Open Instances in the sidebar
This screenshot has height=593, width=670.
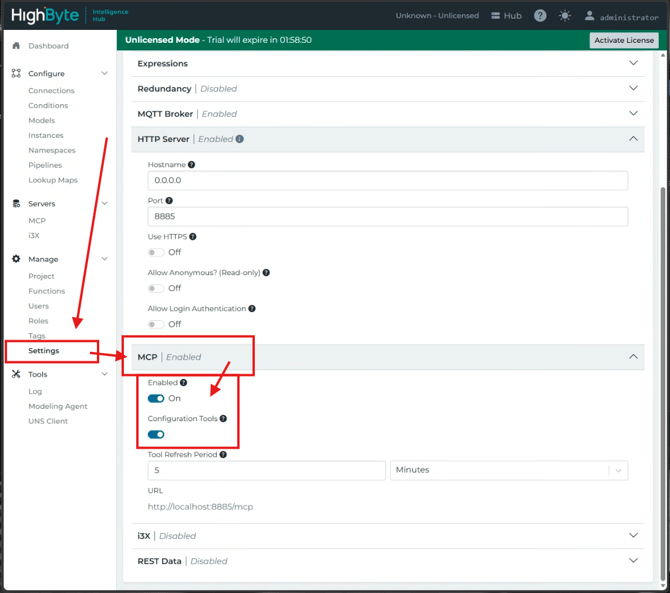pos(46,135)
